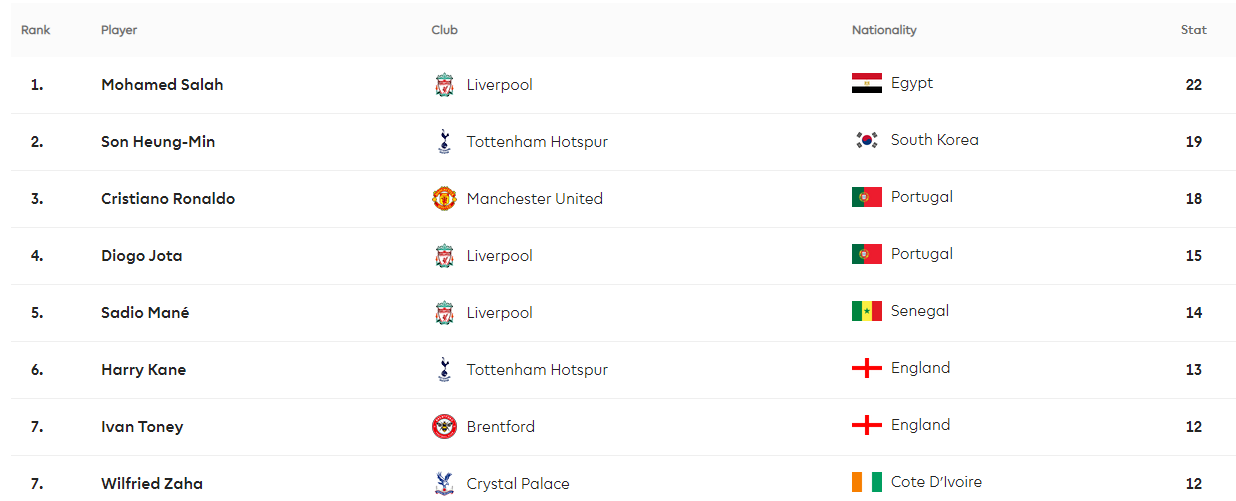Click the Cote D'Ivoire flag icon
The image size is (1236, 501).
(866, 482)
